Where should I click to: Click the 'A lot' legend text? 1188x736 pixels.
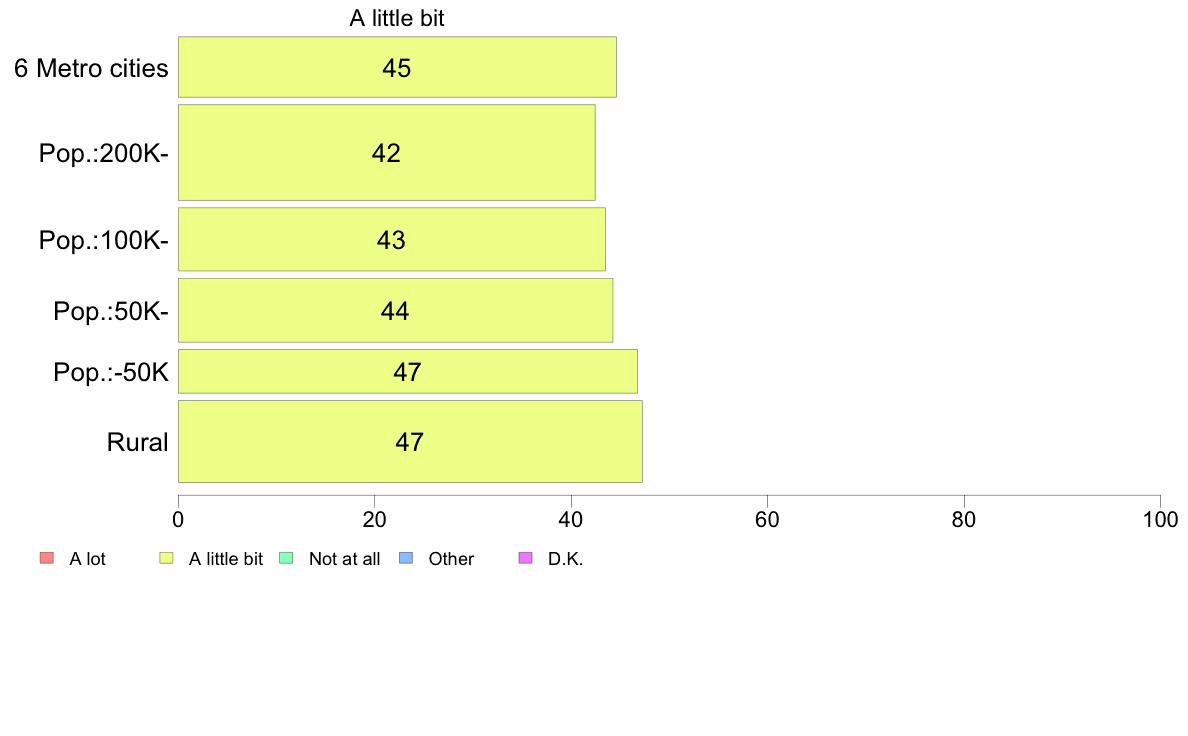pos(87,559)
